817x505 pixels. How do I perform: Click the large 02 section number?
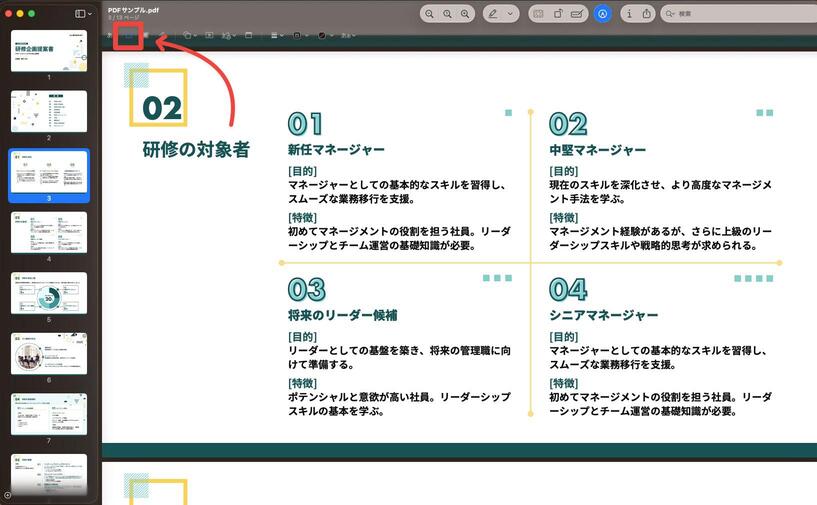[162, 108]
